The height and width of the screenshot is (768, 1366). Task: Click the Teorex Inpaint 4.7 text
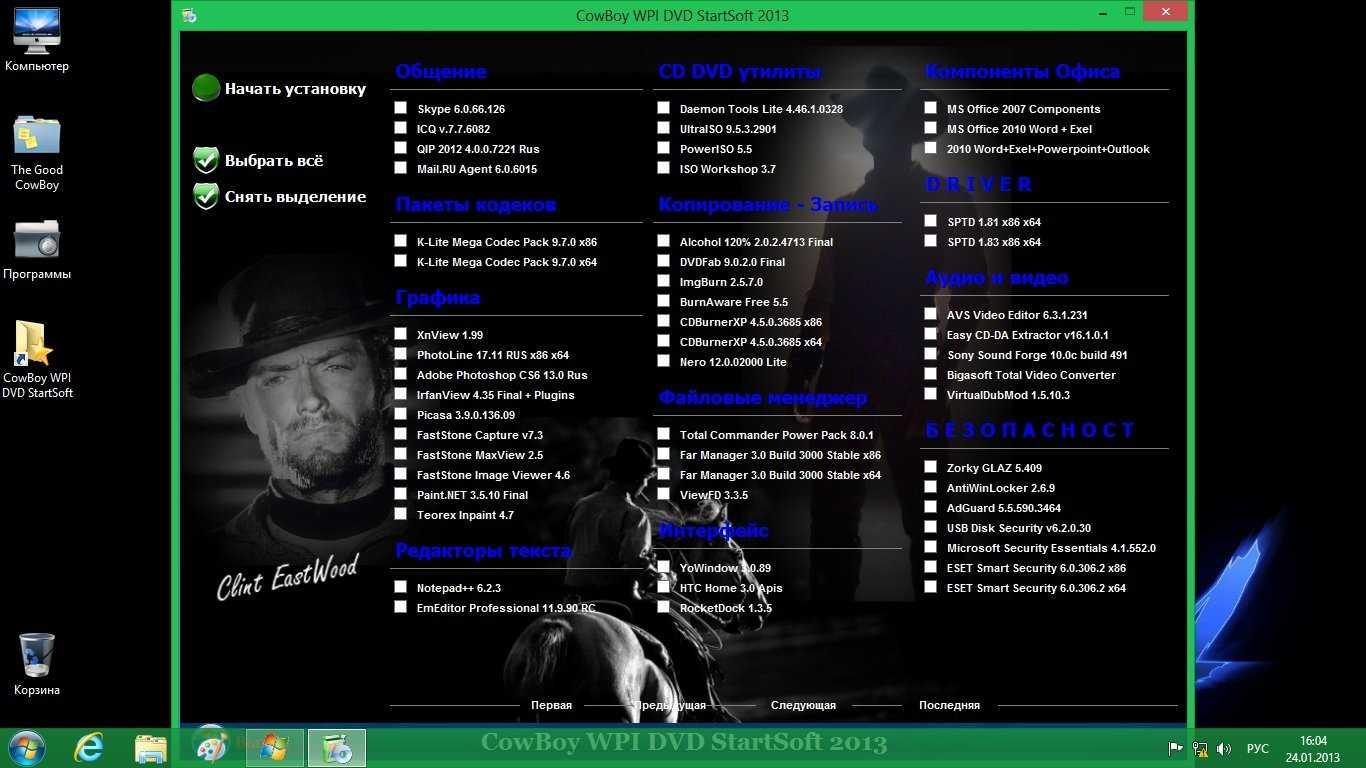(465, 515)
